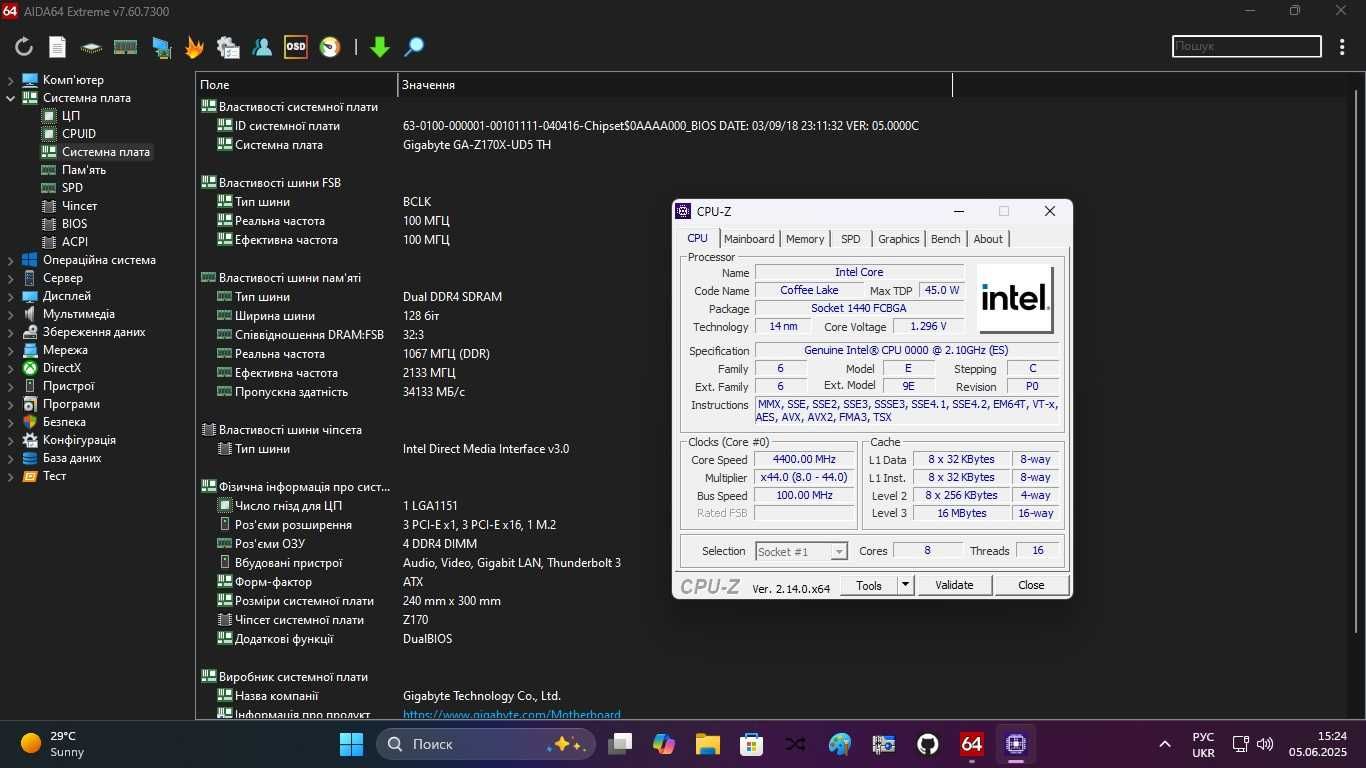This screenshot has width=1366, height=768.
Task: Expand the Комп'ютер tree node
Action: click(x=10, y=80)
